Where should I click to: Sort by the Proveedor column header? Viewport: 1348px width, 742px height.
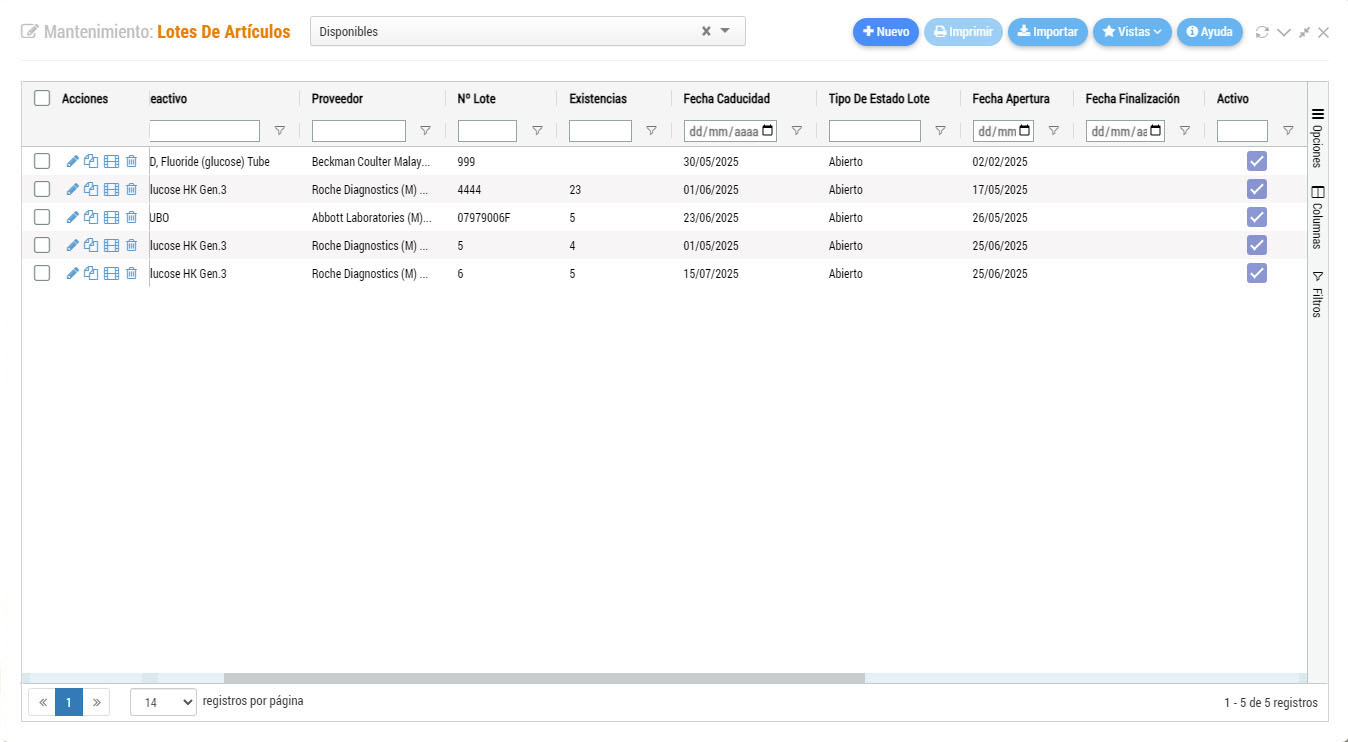tap(337, 99)
